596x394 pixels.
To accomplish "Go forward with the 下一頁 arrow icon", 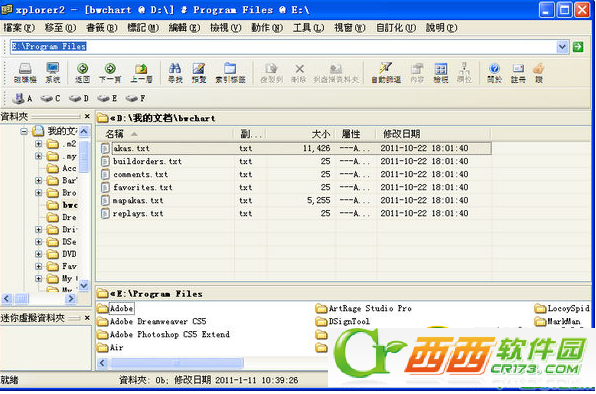I will click(x=110, y=72).
